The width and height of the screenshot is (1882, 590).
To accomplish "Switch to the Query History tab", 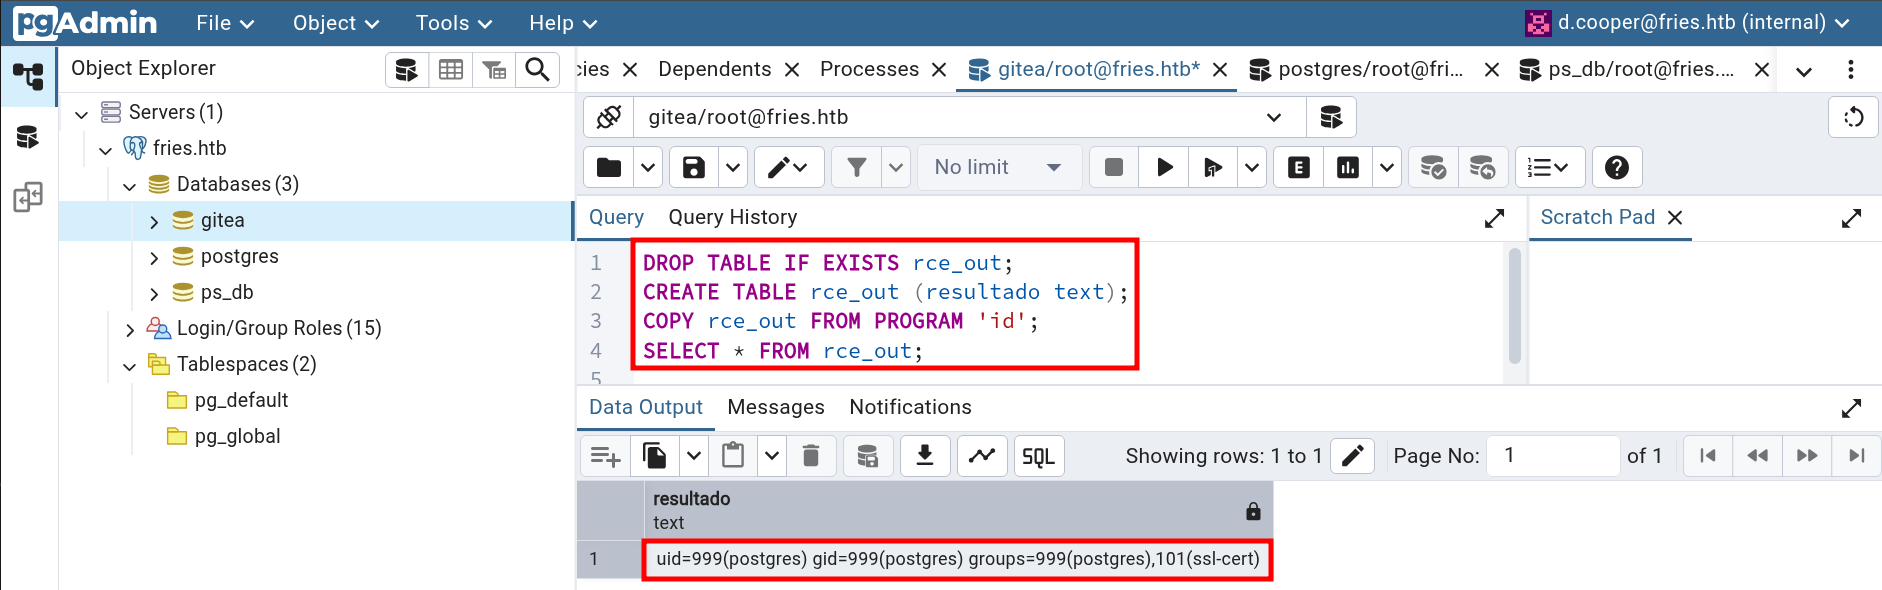I will pos(733,217).
